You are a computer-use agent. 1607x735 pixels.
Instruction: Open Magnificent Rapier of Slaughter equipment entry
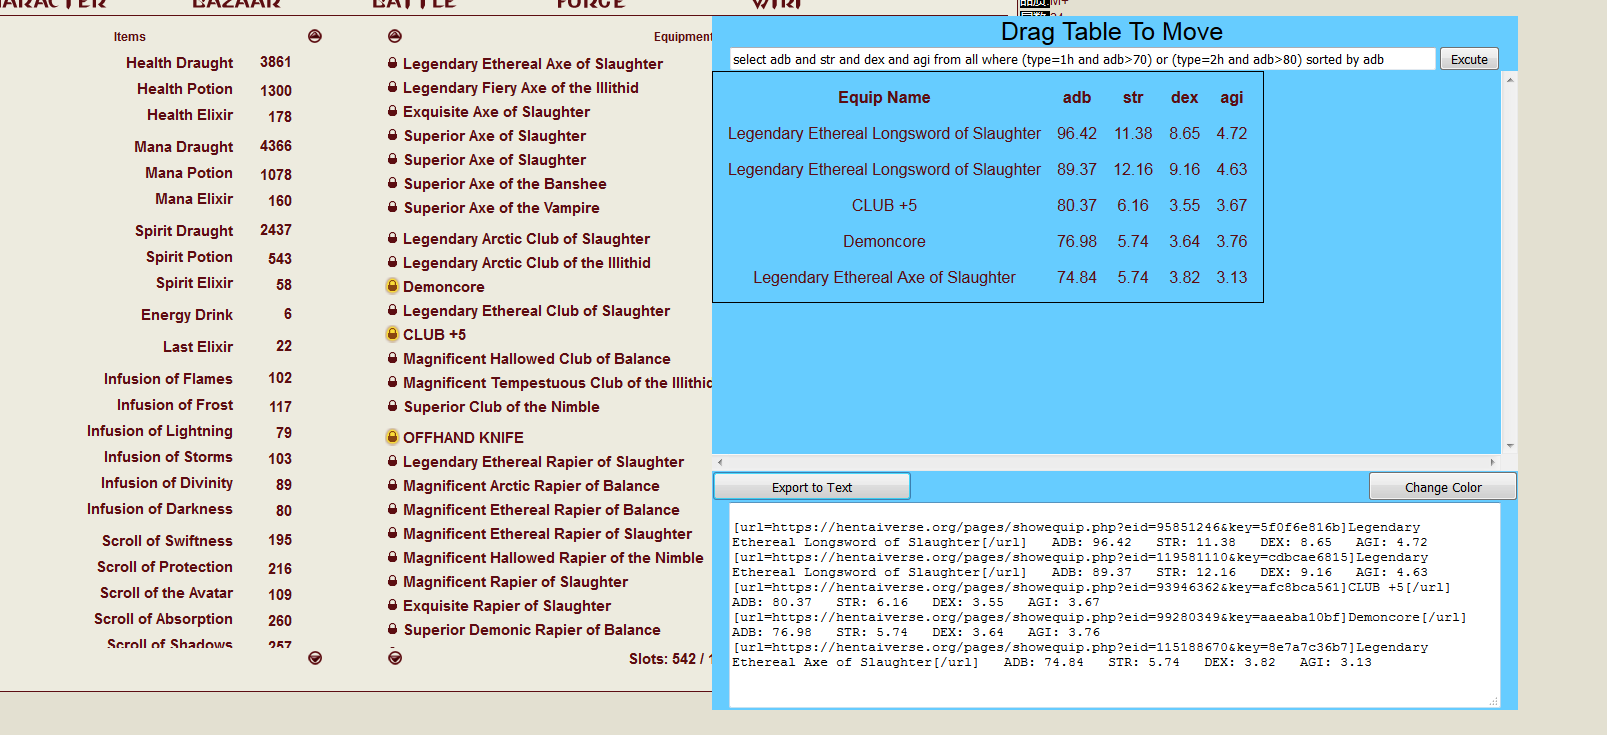516,582
